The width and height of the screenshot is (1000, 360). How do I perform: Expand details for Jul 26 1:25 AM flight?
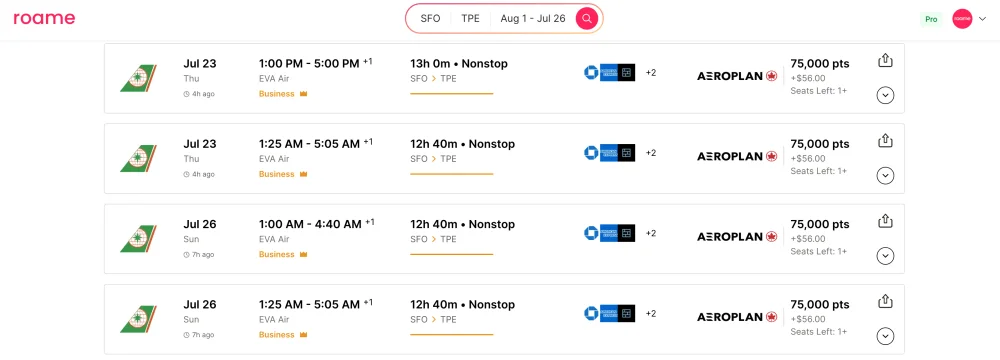[885, 336]
